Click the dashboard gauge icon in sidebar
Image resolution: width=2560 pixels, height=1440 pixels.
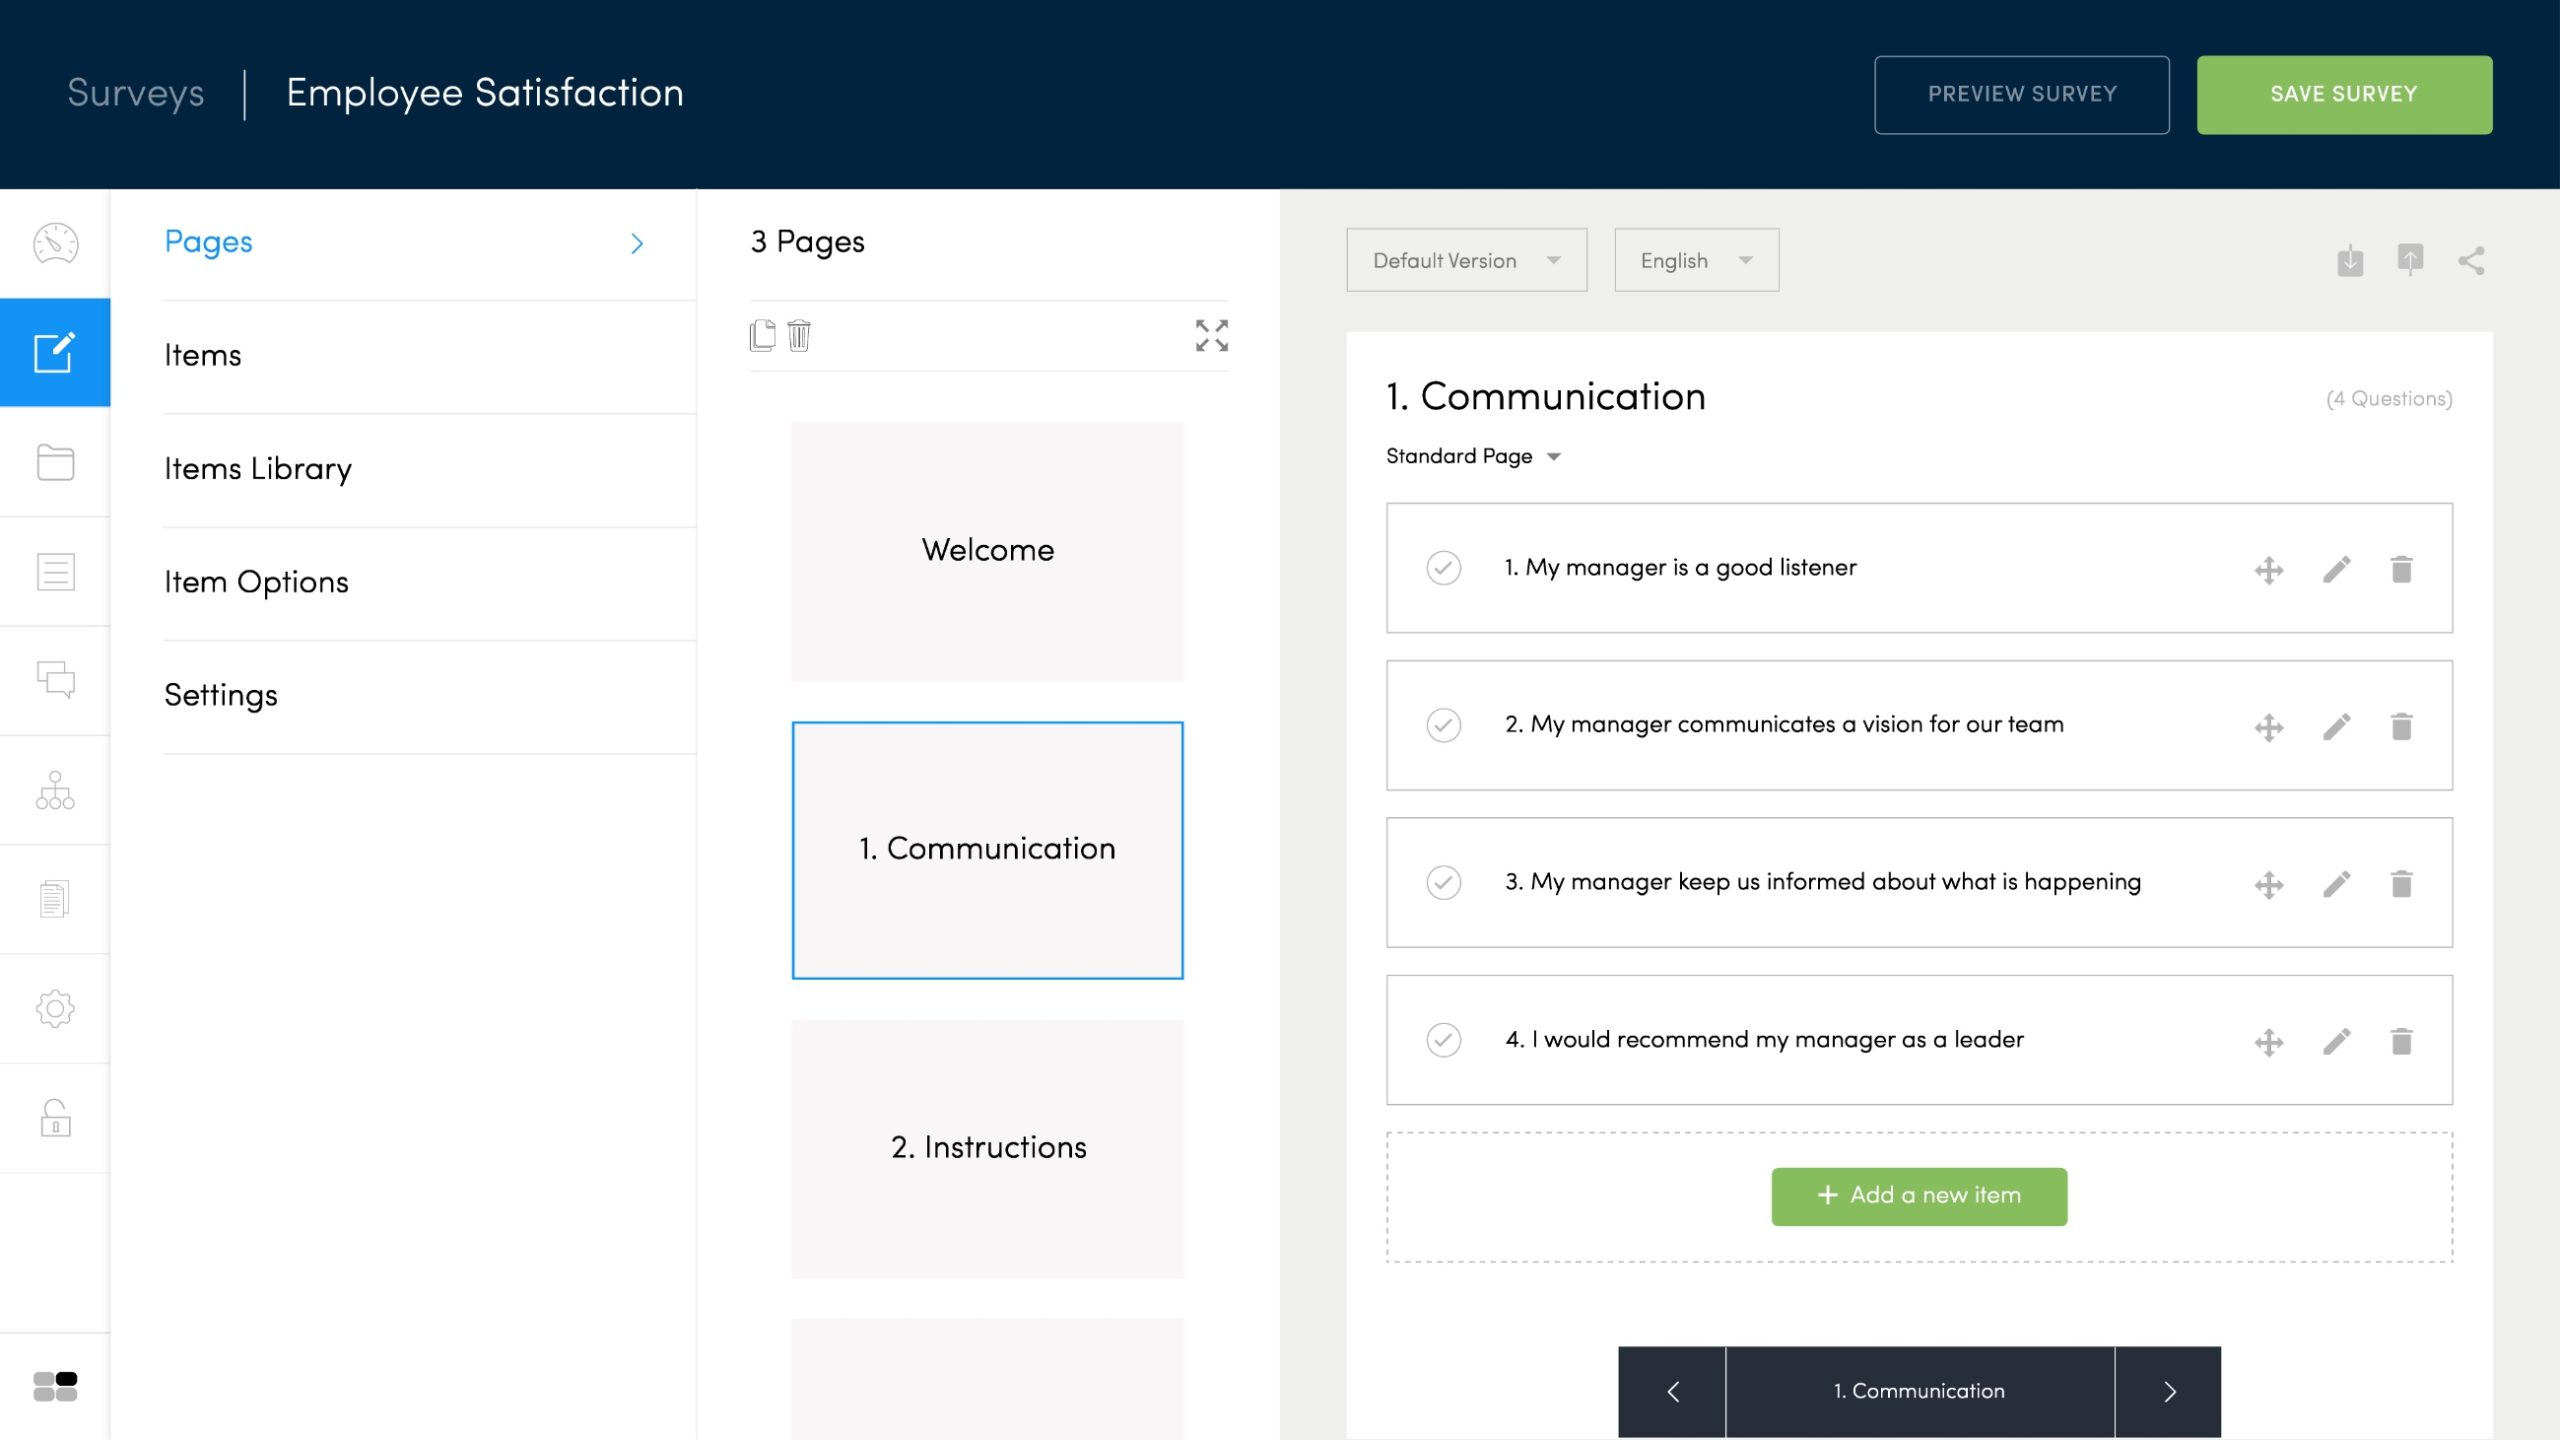click(x=55, y=243)
